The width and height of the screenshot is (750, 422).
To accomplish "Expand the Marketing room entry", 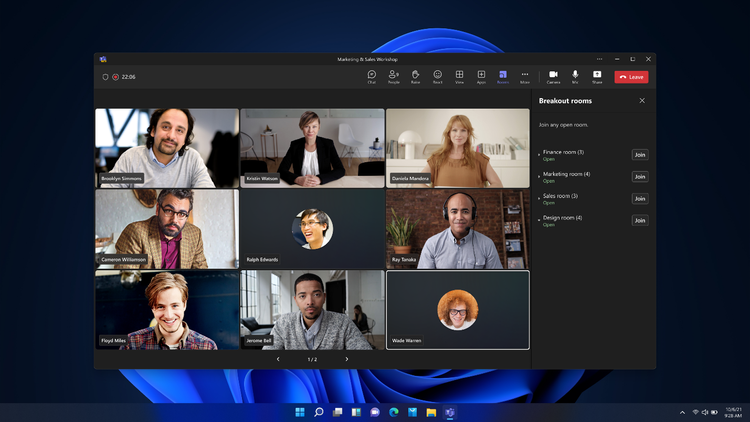I will coord(539,177).
